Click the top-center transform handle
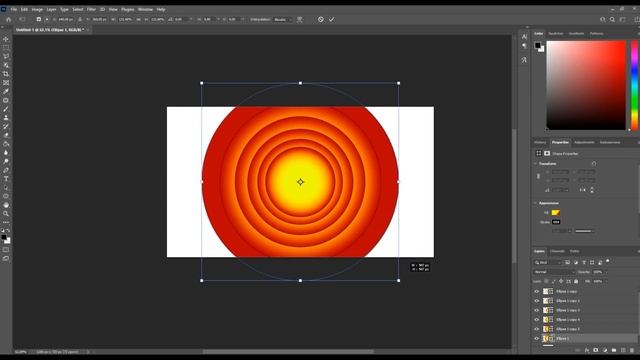Viewport: 640px width, 360px height. (300, 83)
